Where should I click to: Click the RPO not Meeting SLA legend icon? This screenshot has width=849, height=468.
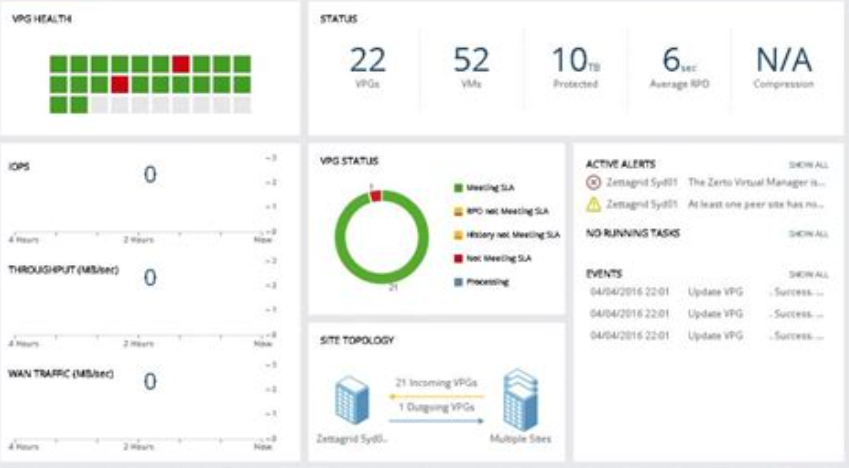tap(458, 211)
